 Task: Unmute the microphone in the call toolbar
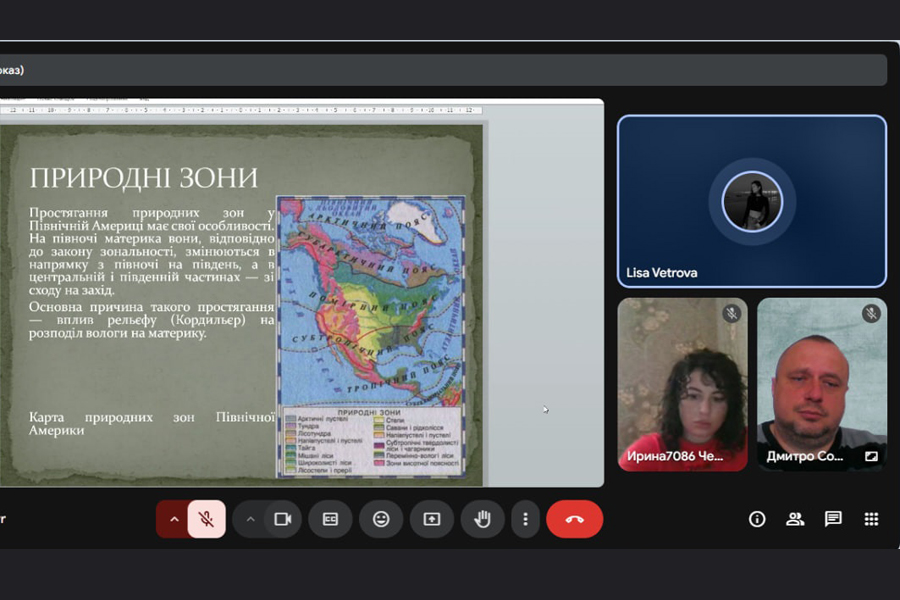[x=206, y=519]
